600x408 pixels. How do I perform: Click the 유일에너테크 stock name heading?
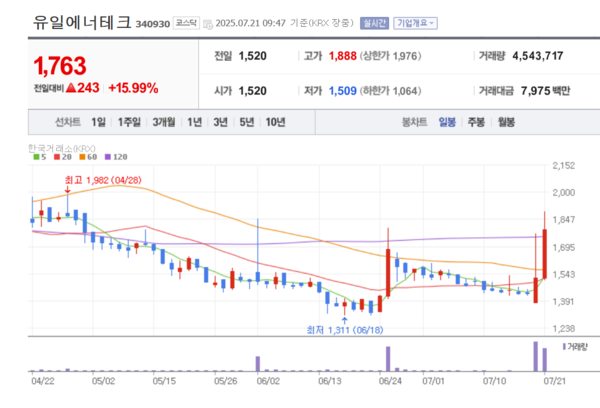82,23
